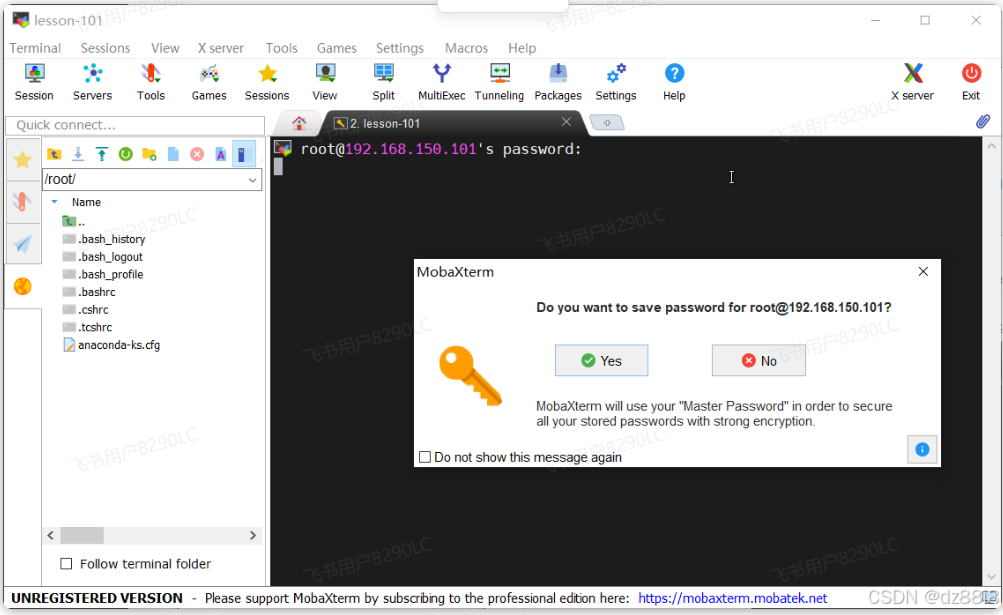Click go to parent folder icon
This screenshot has height=615, width=1003.
click(54, 154)
